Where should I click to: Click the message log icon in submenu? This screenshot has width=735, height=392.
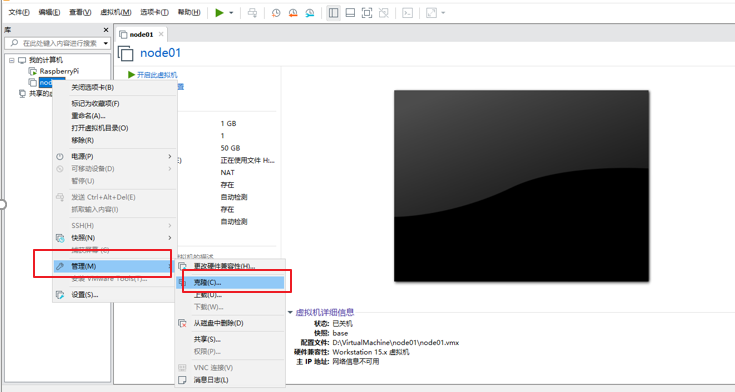[x=182, y=380]
